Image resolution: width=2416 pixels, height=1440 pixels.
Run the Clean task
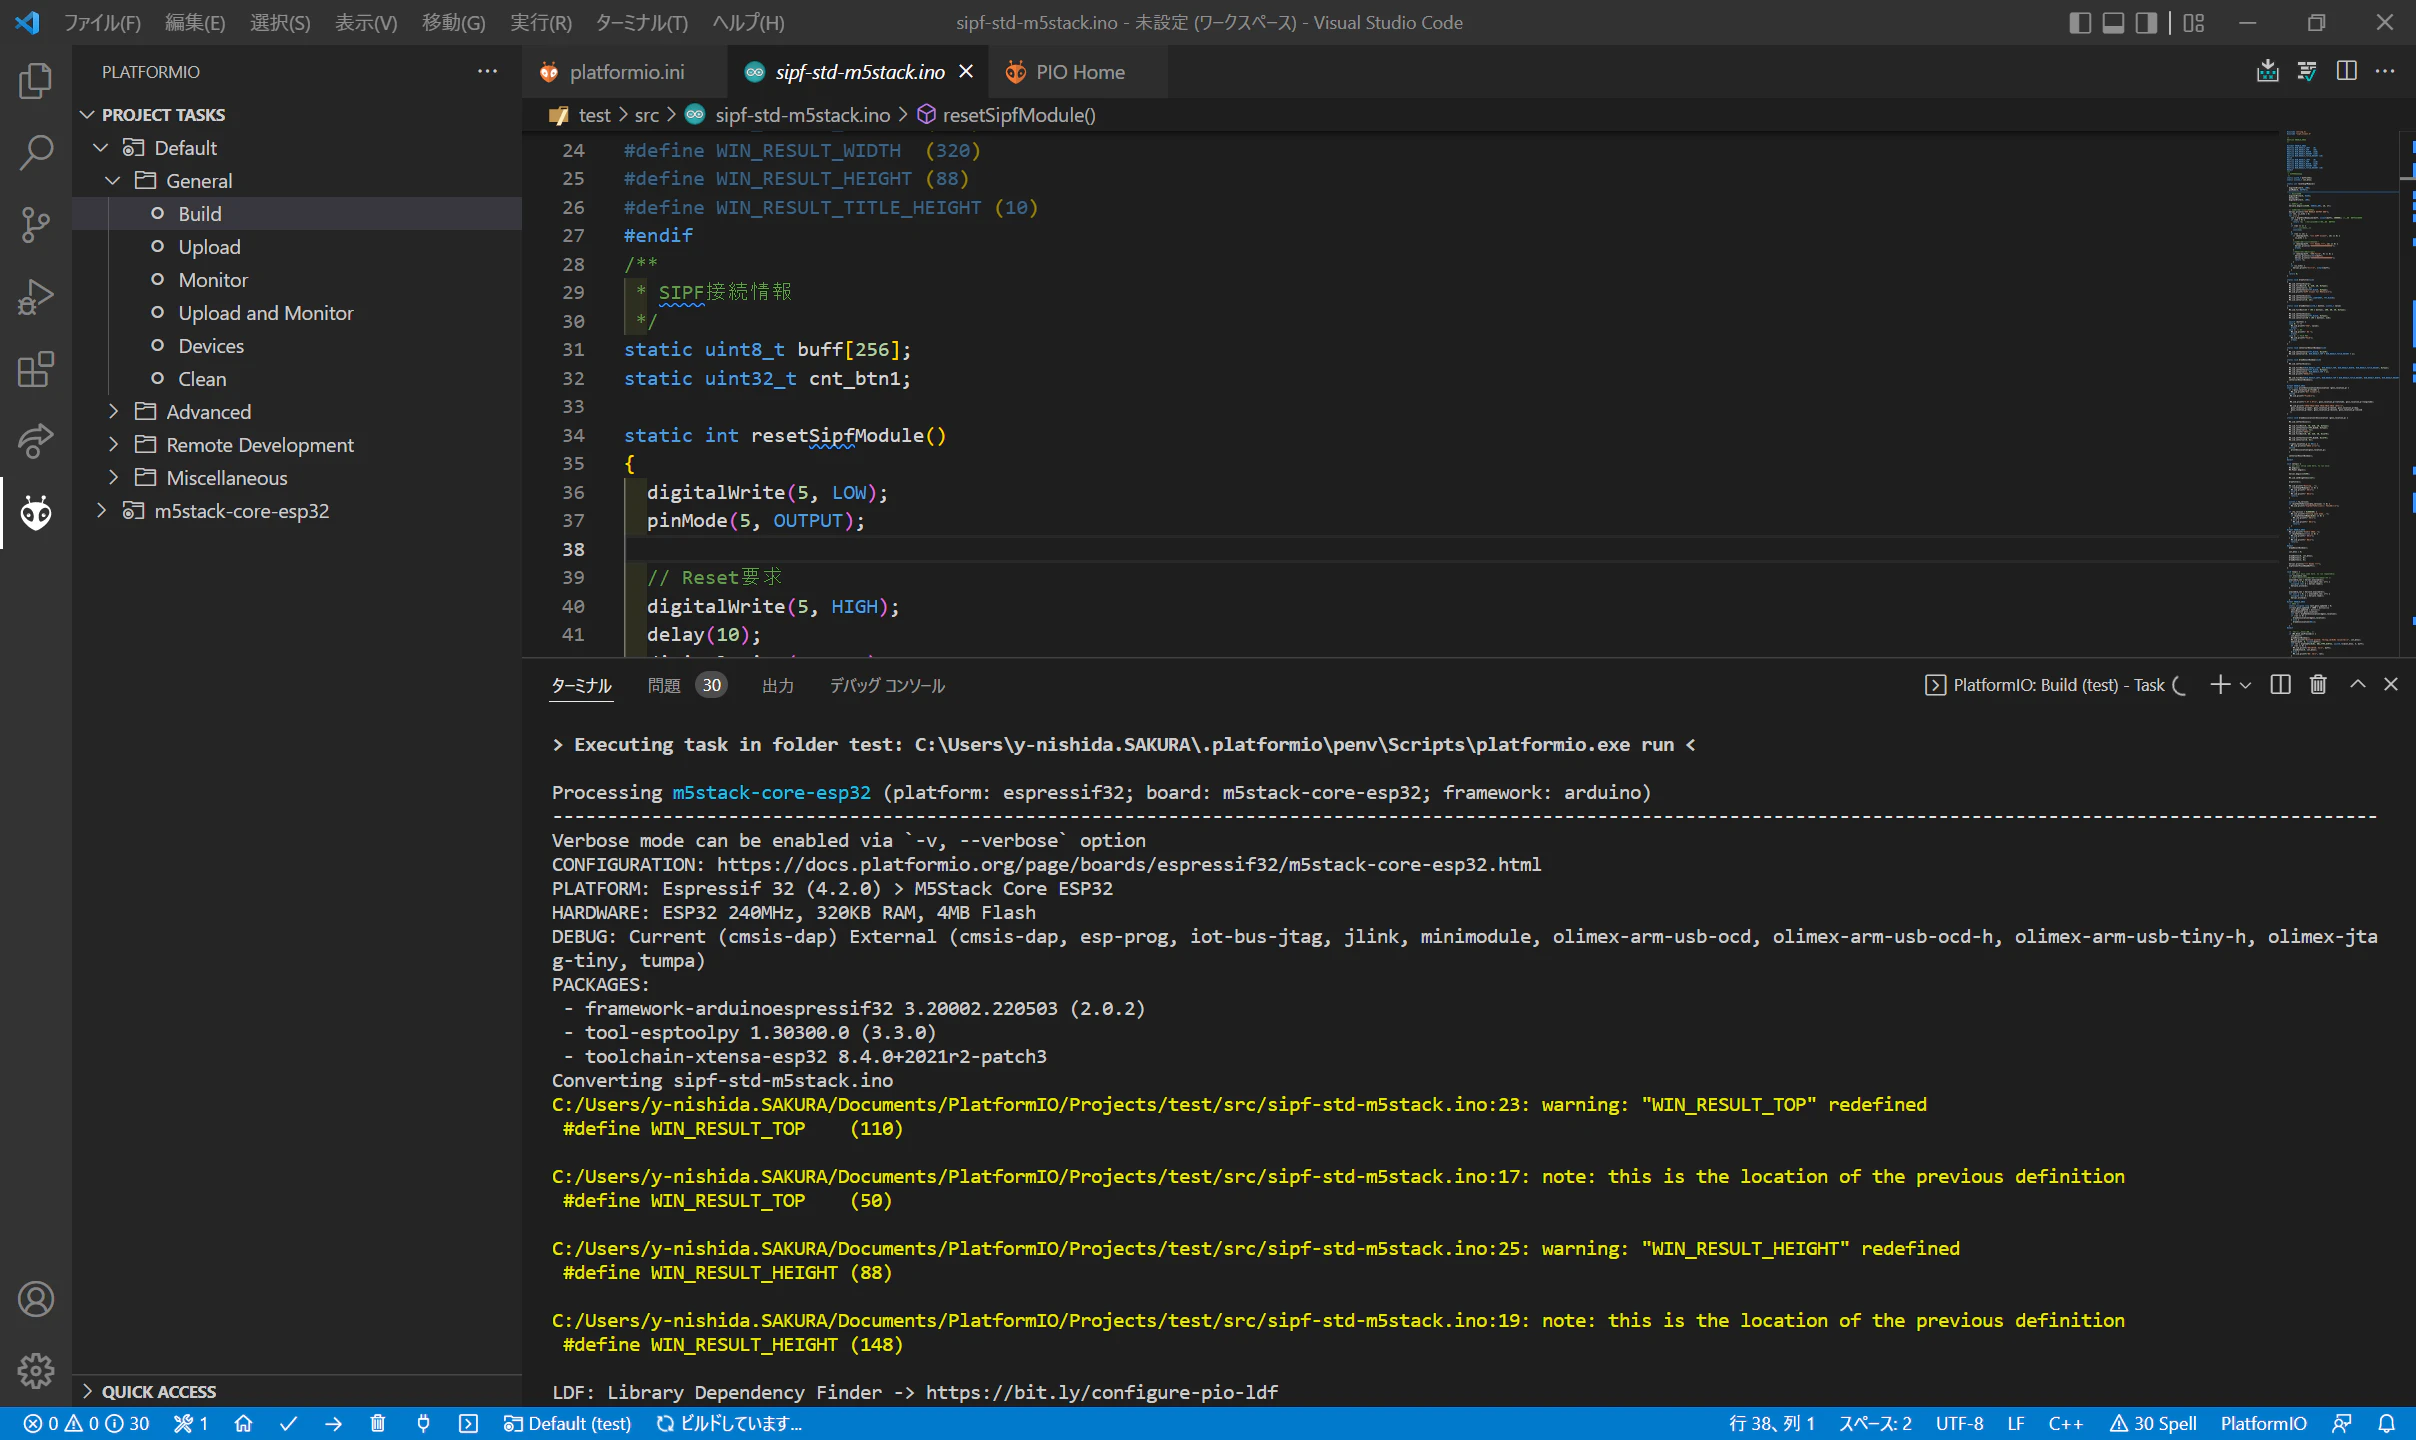pyautogui.click(x=202, y=379)
